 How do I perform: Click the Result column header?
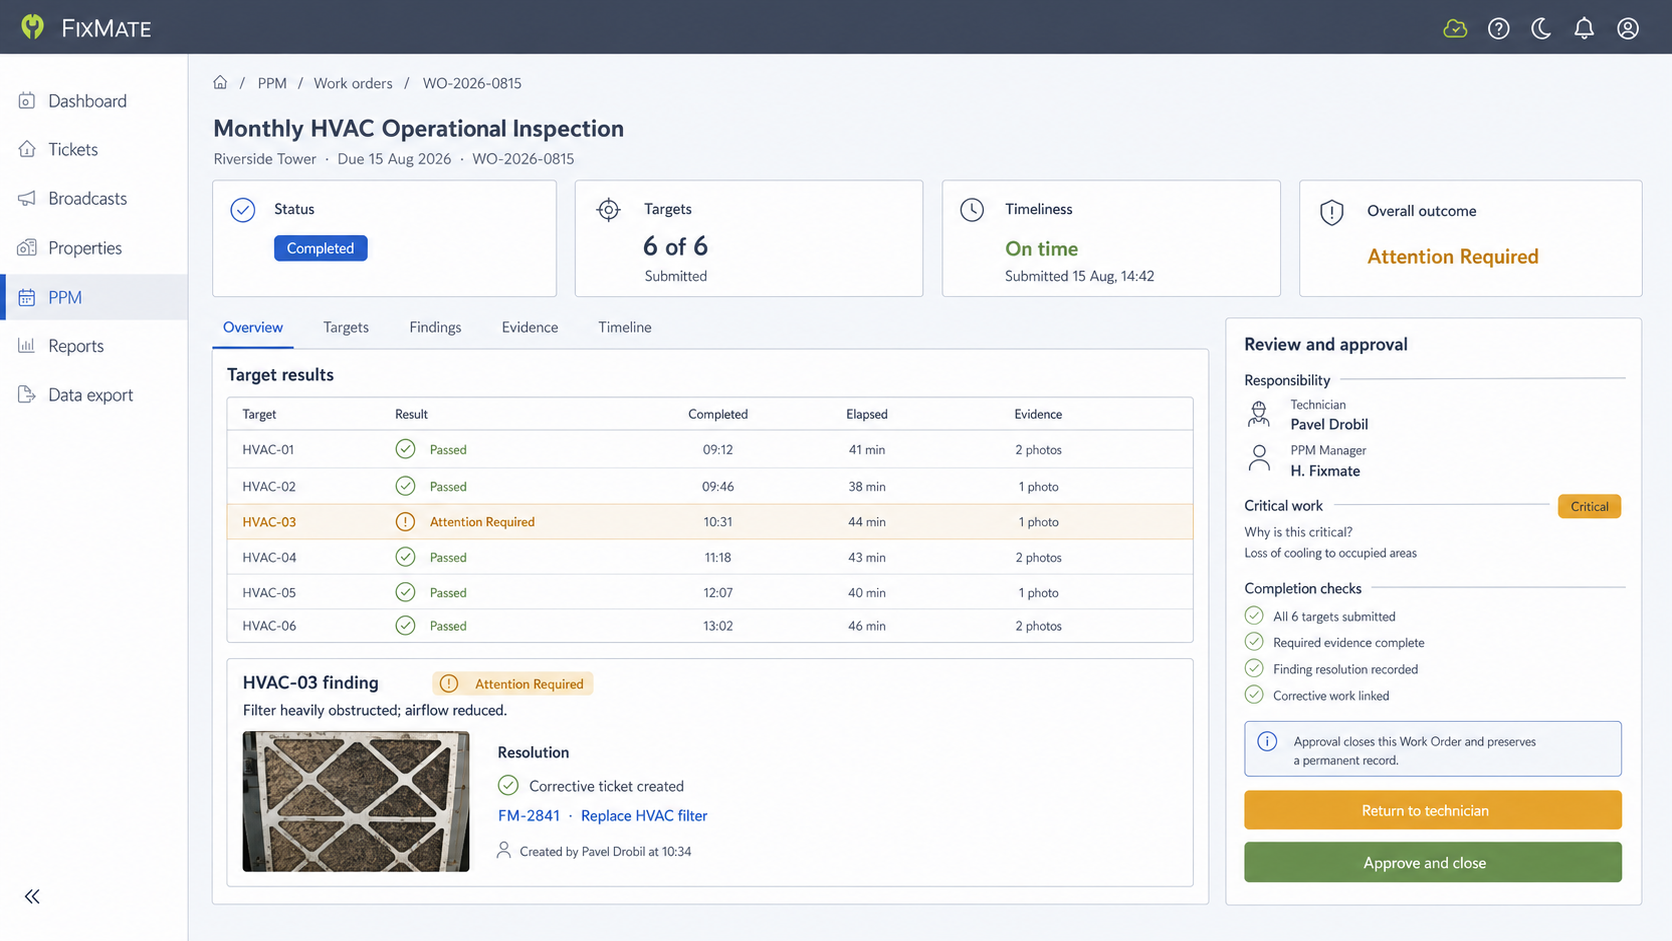(x=411, y=414)
